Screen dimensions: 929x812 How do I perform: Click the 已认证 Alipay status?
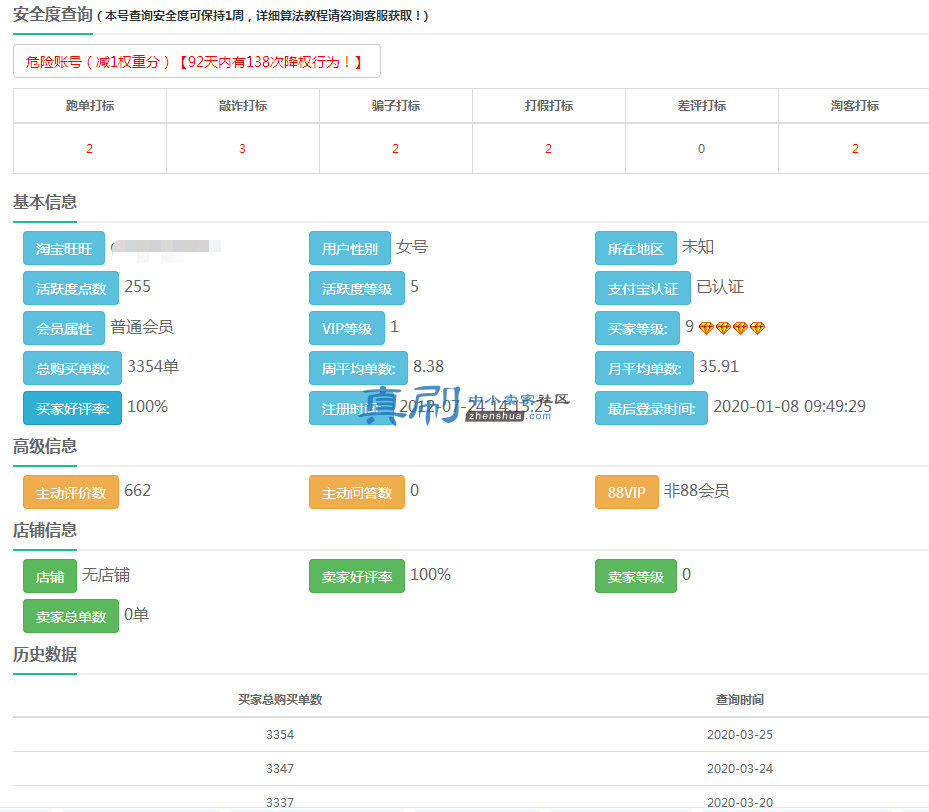coord(720,287)
